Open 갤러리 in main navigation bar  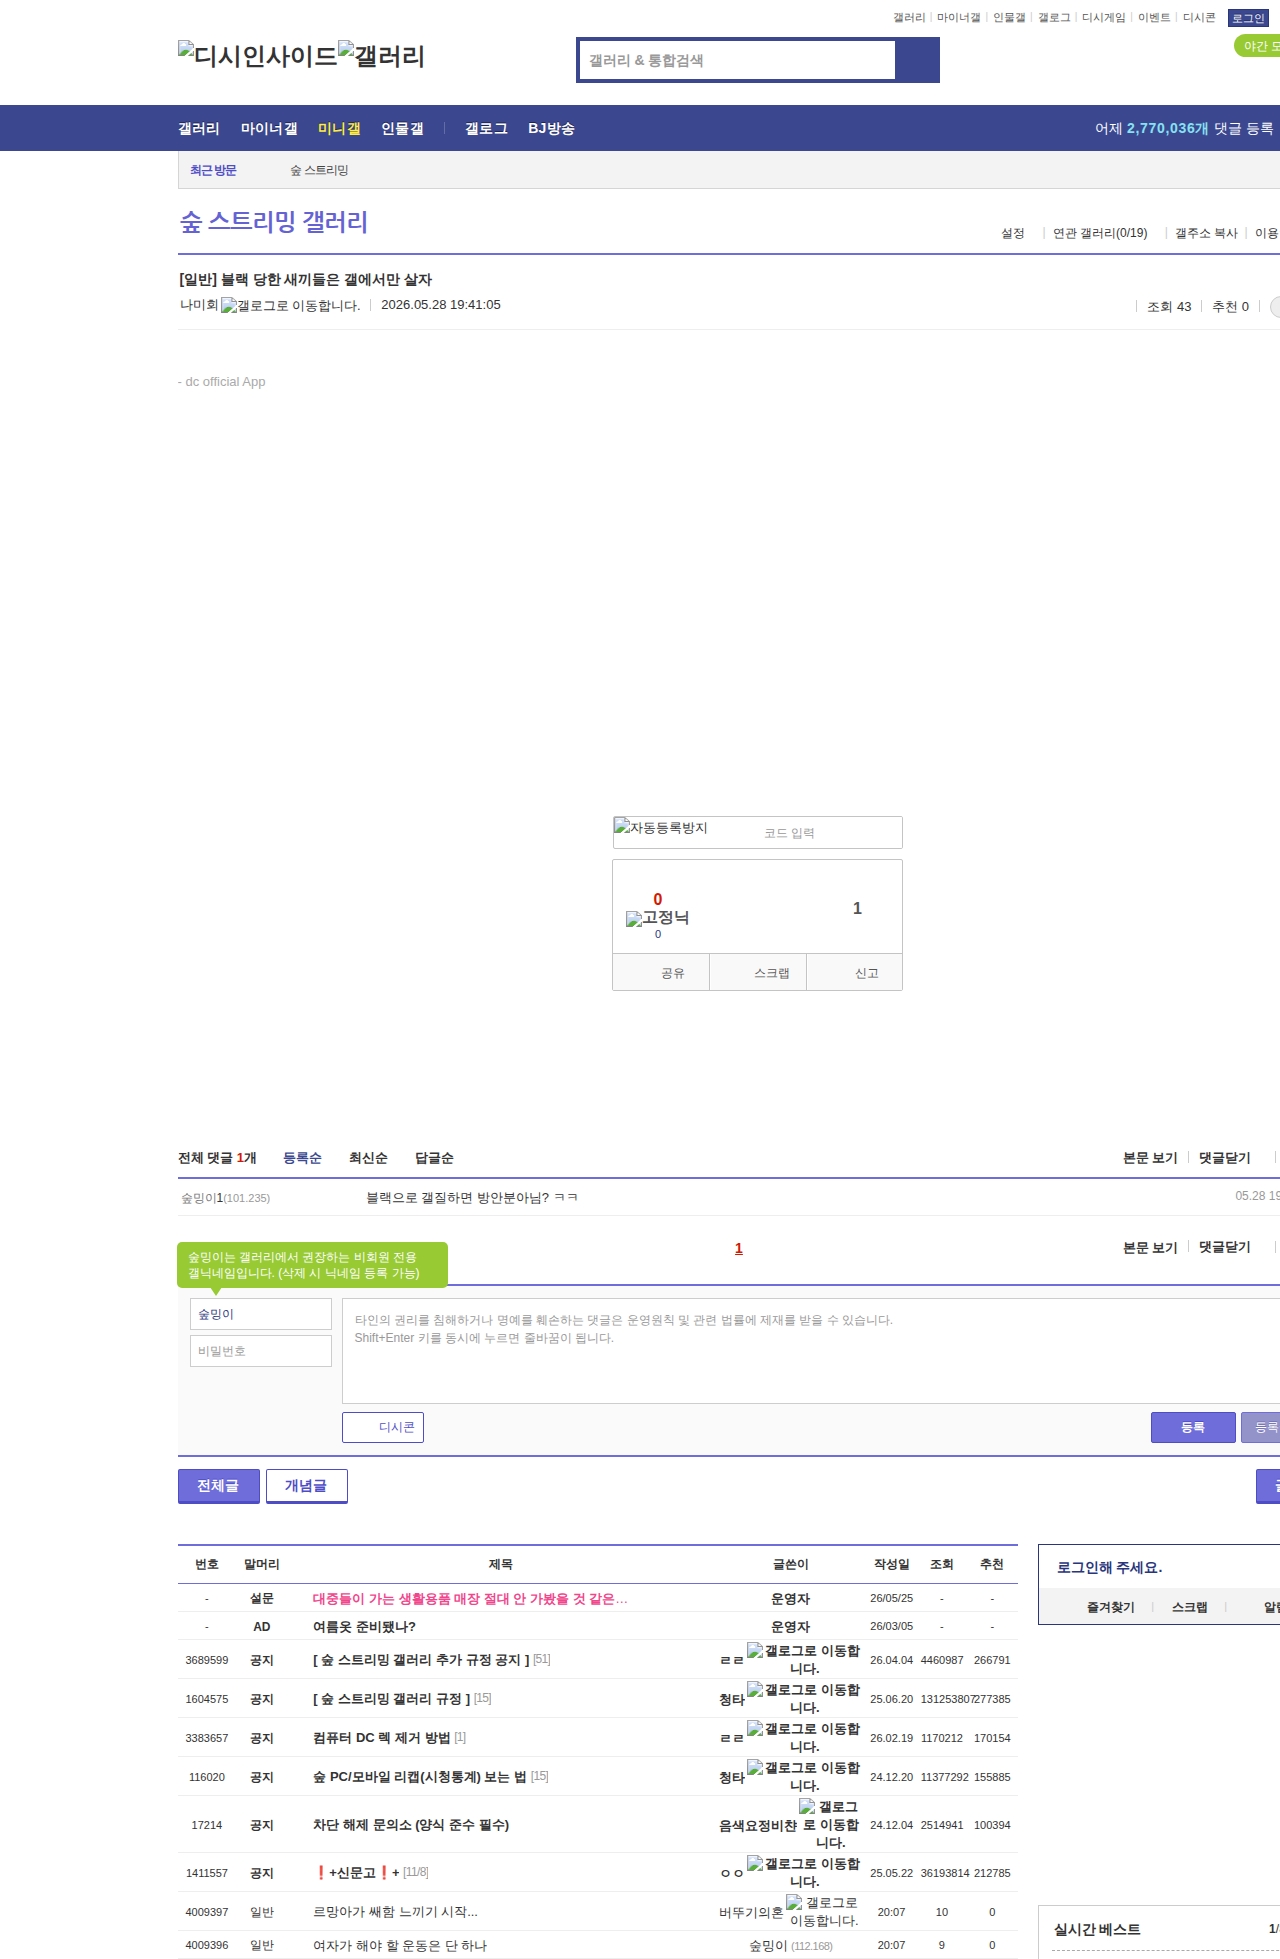[x=199, y=128]
